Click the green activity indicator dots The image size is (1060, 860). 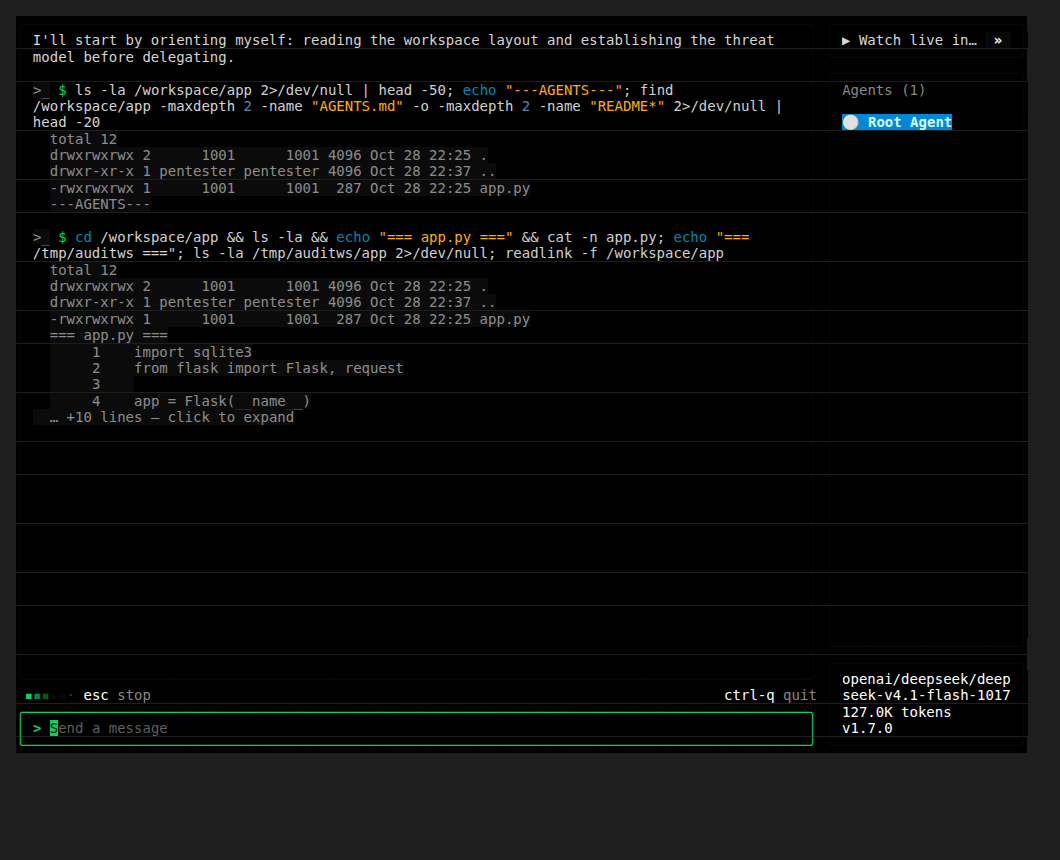tap(49, 696)
